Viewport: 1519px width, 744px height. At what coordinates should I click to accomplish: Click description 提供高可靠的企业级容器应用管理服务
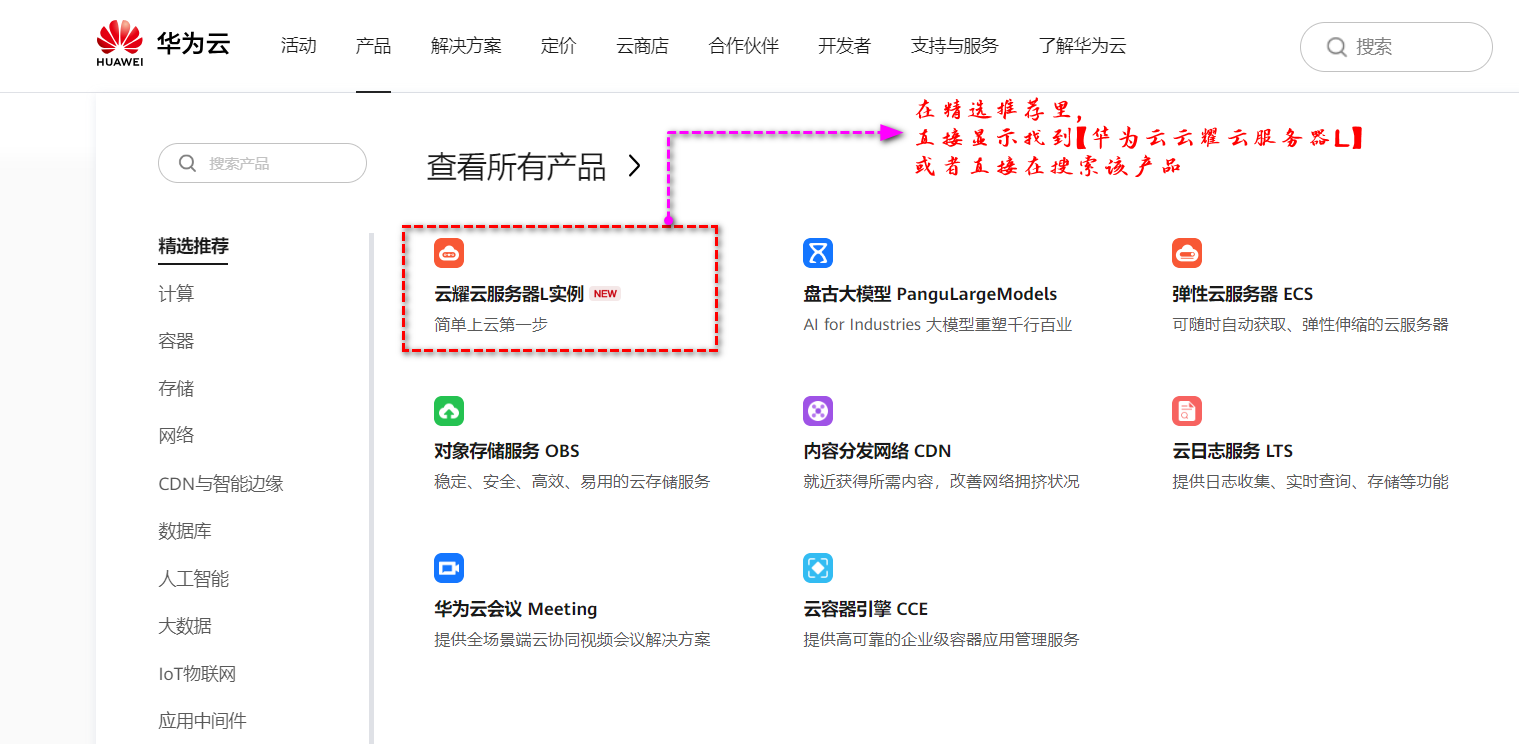(941, 640)
